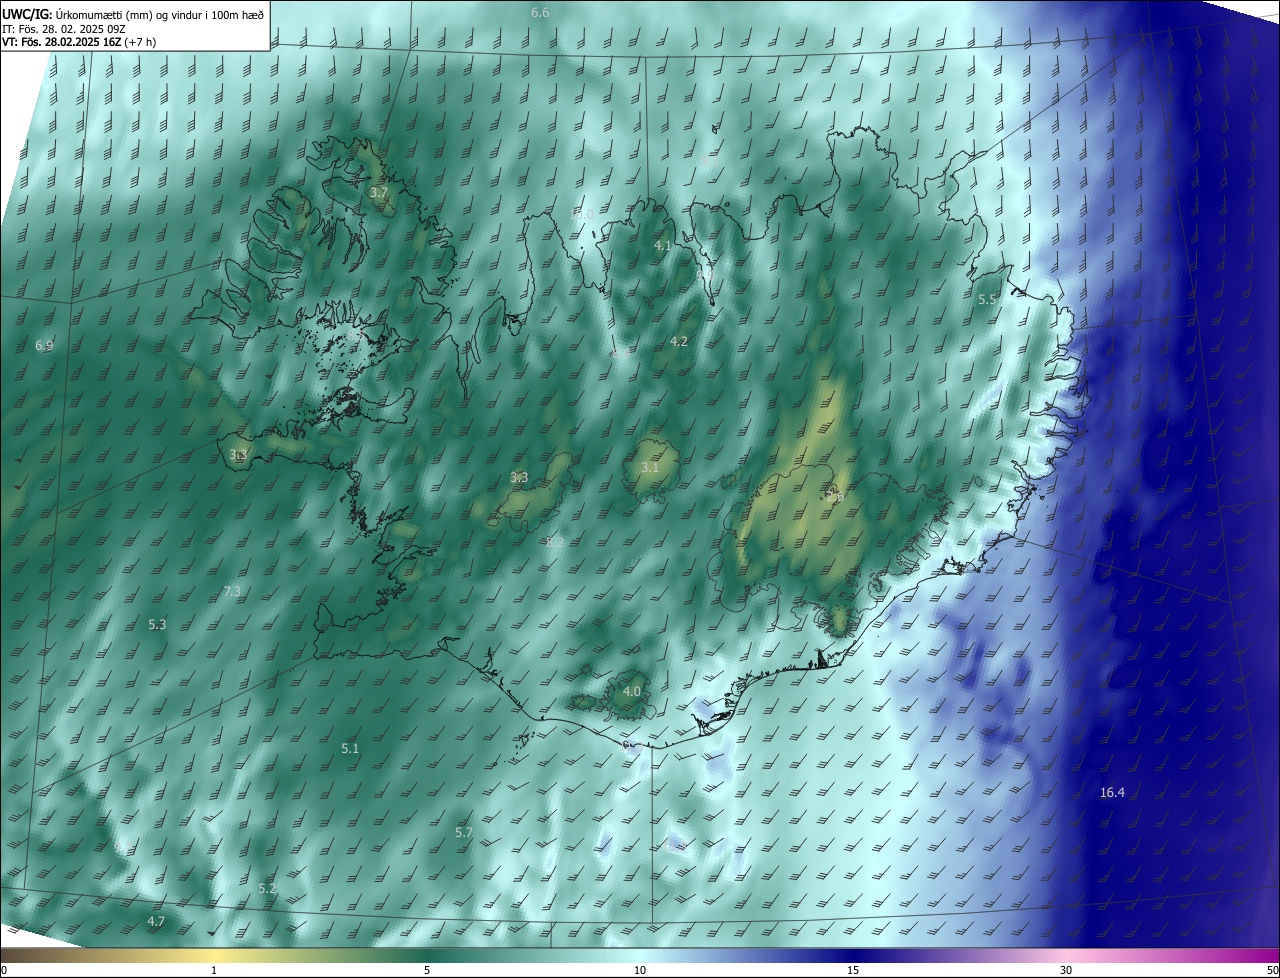Click the 4.7 value in the bottom-left corner
Screen dimensions: 1280x978
click(156, 922)
